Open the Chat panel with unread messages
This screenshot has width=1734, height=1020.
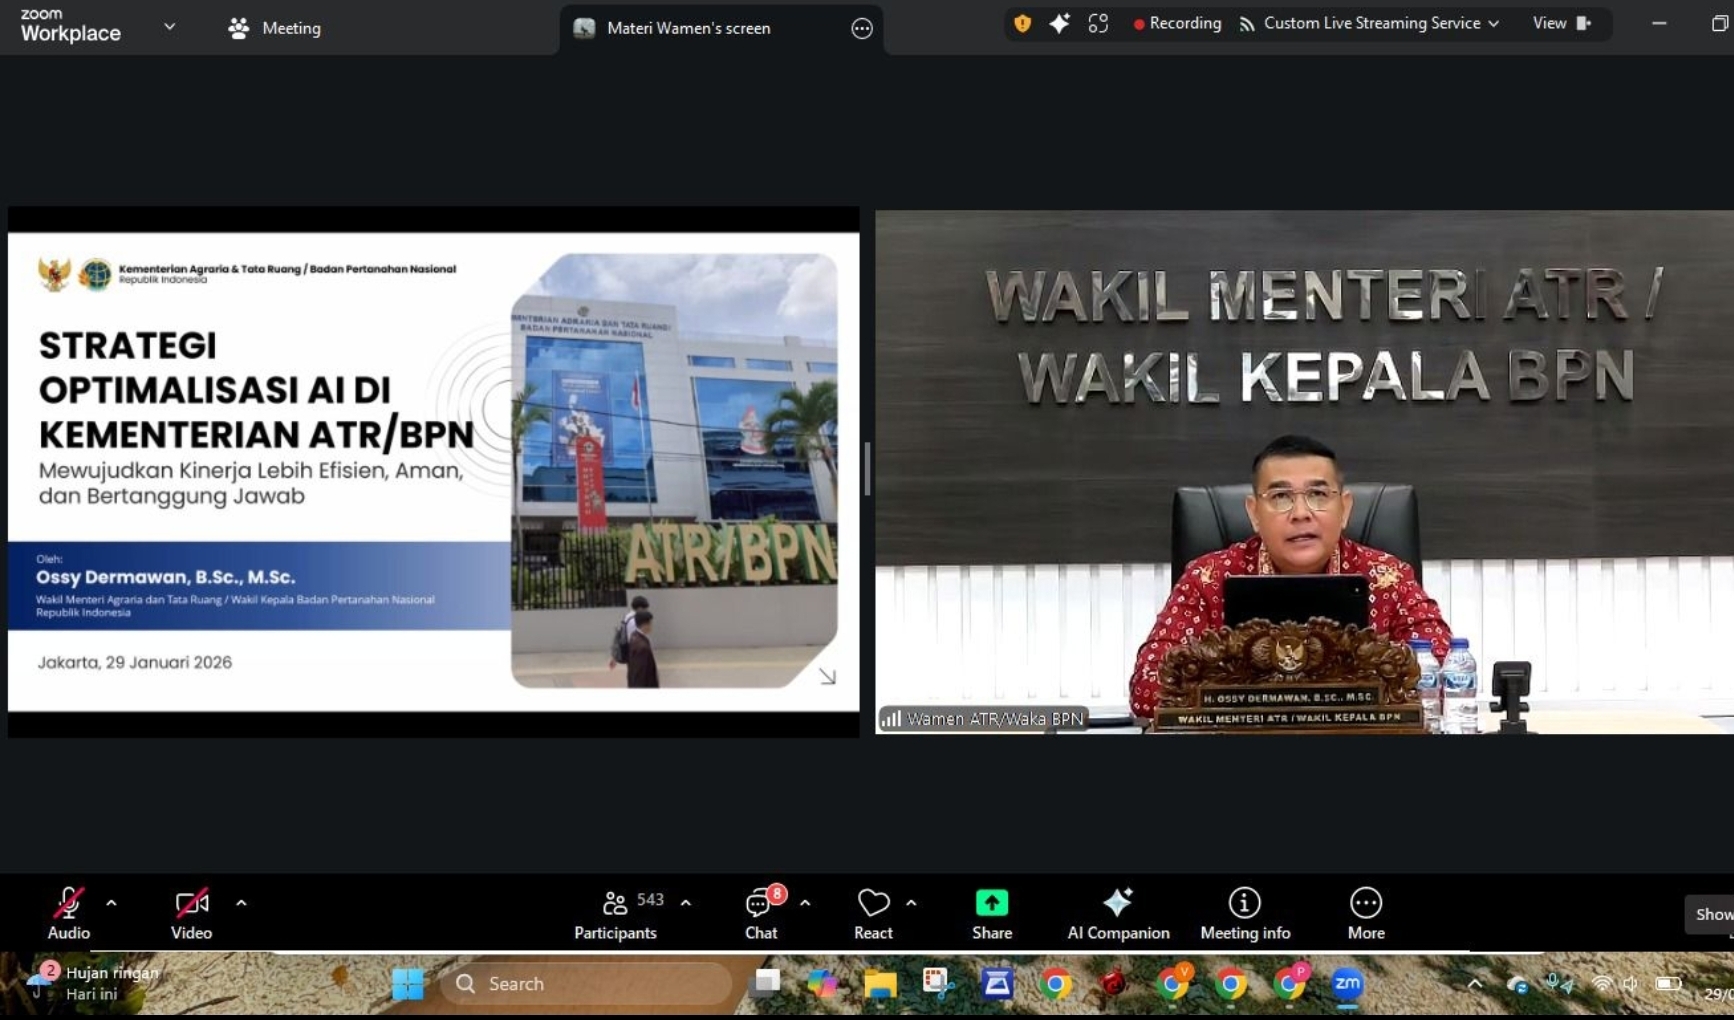(x=761, y=913)
